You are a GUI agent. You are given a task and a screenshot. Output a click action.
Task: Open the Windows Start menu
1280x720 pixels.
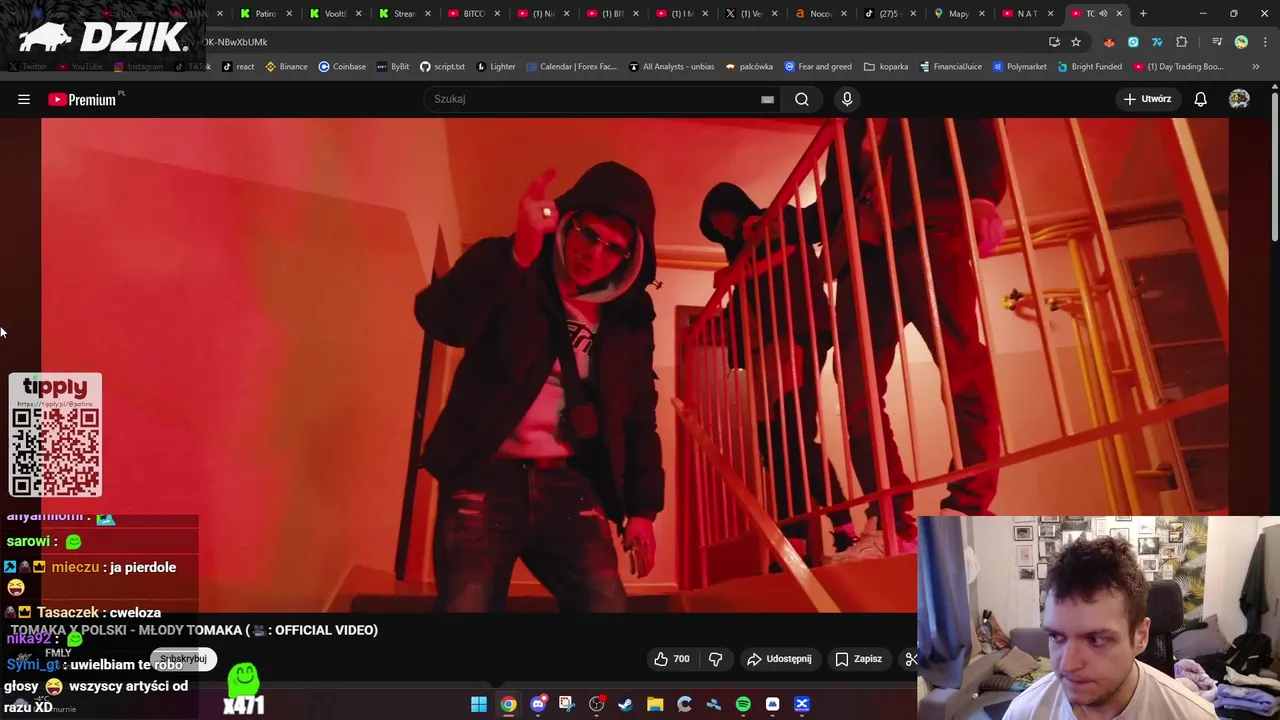click(479, 704)
